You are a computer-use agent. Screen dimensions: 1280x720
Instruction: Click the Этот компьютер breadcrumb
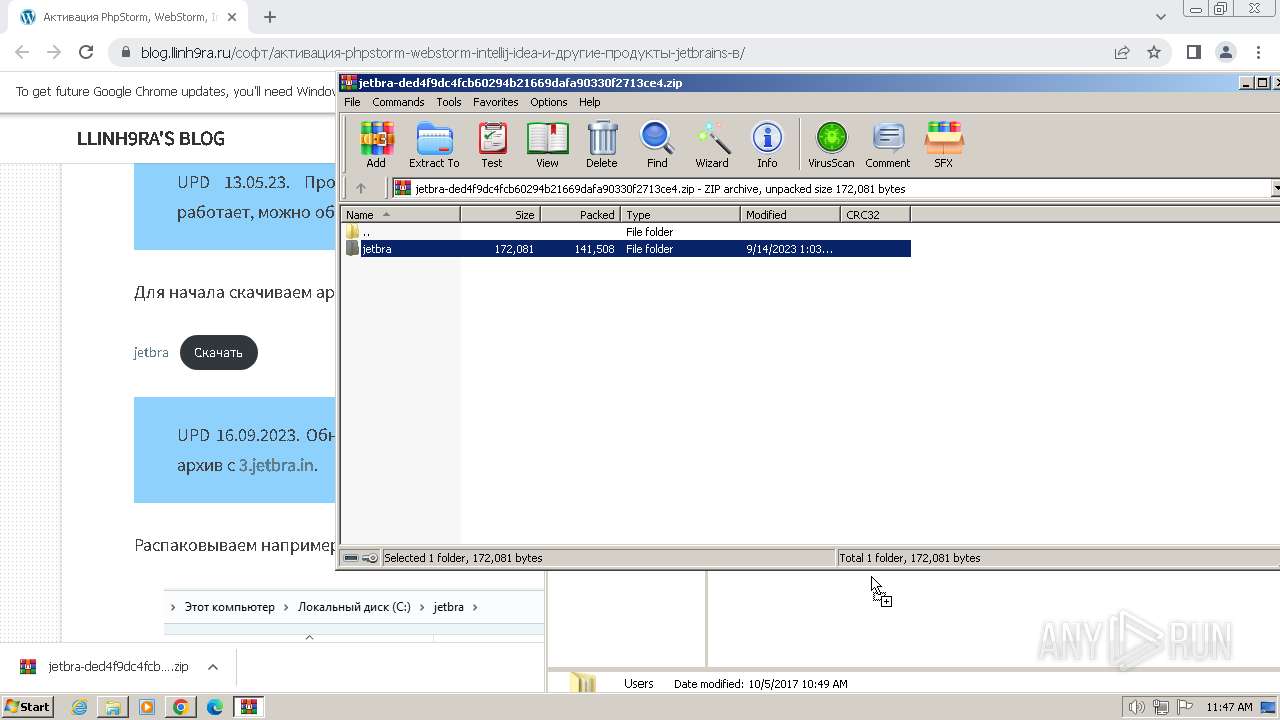click(x=229, y=607)
